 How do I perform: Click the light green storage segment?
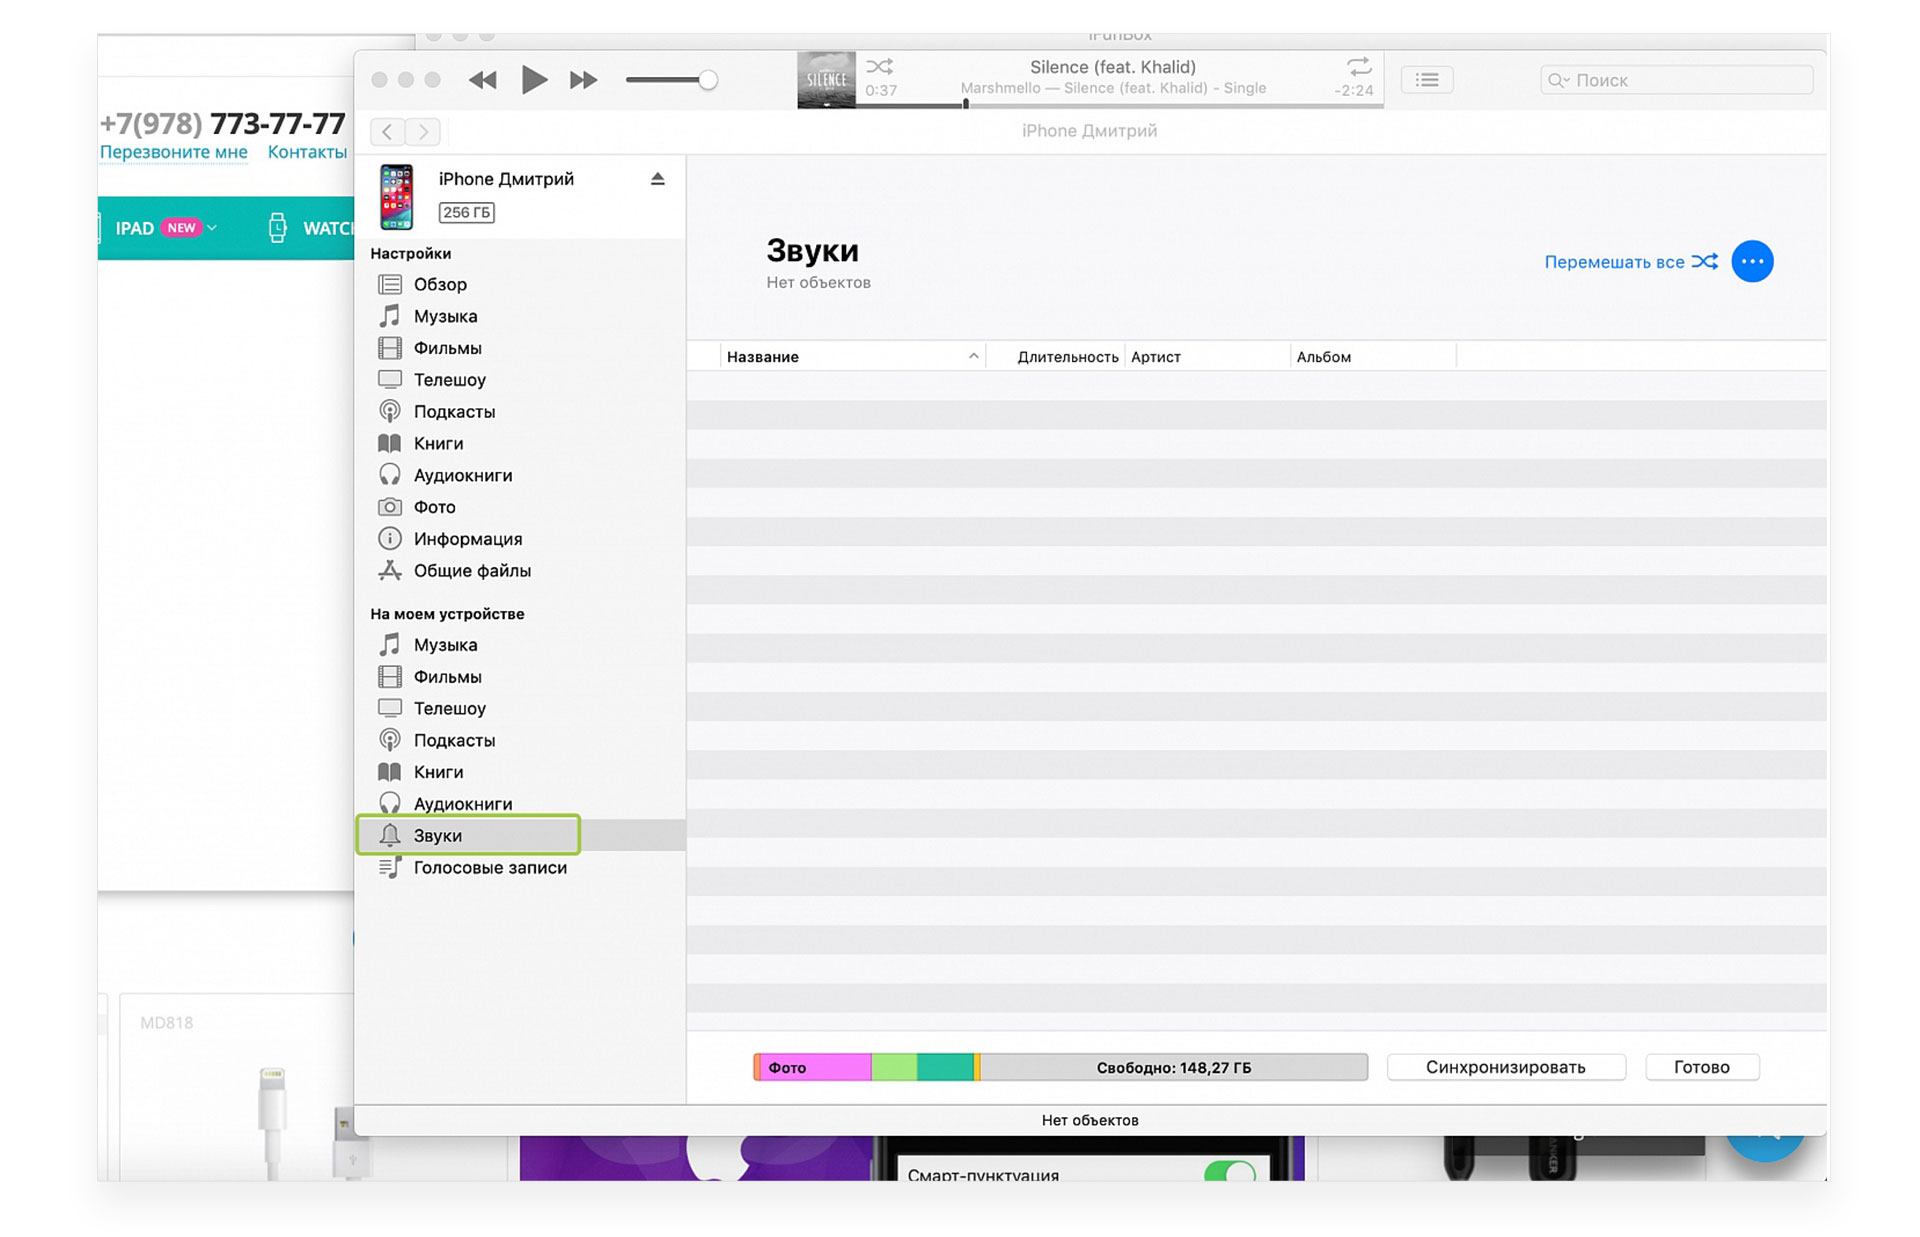[894, 1068]
